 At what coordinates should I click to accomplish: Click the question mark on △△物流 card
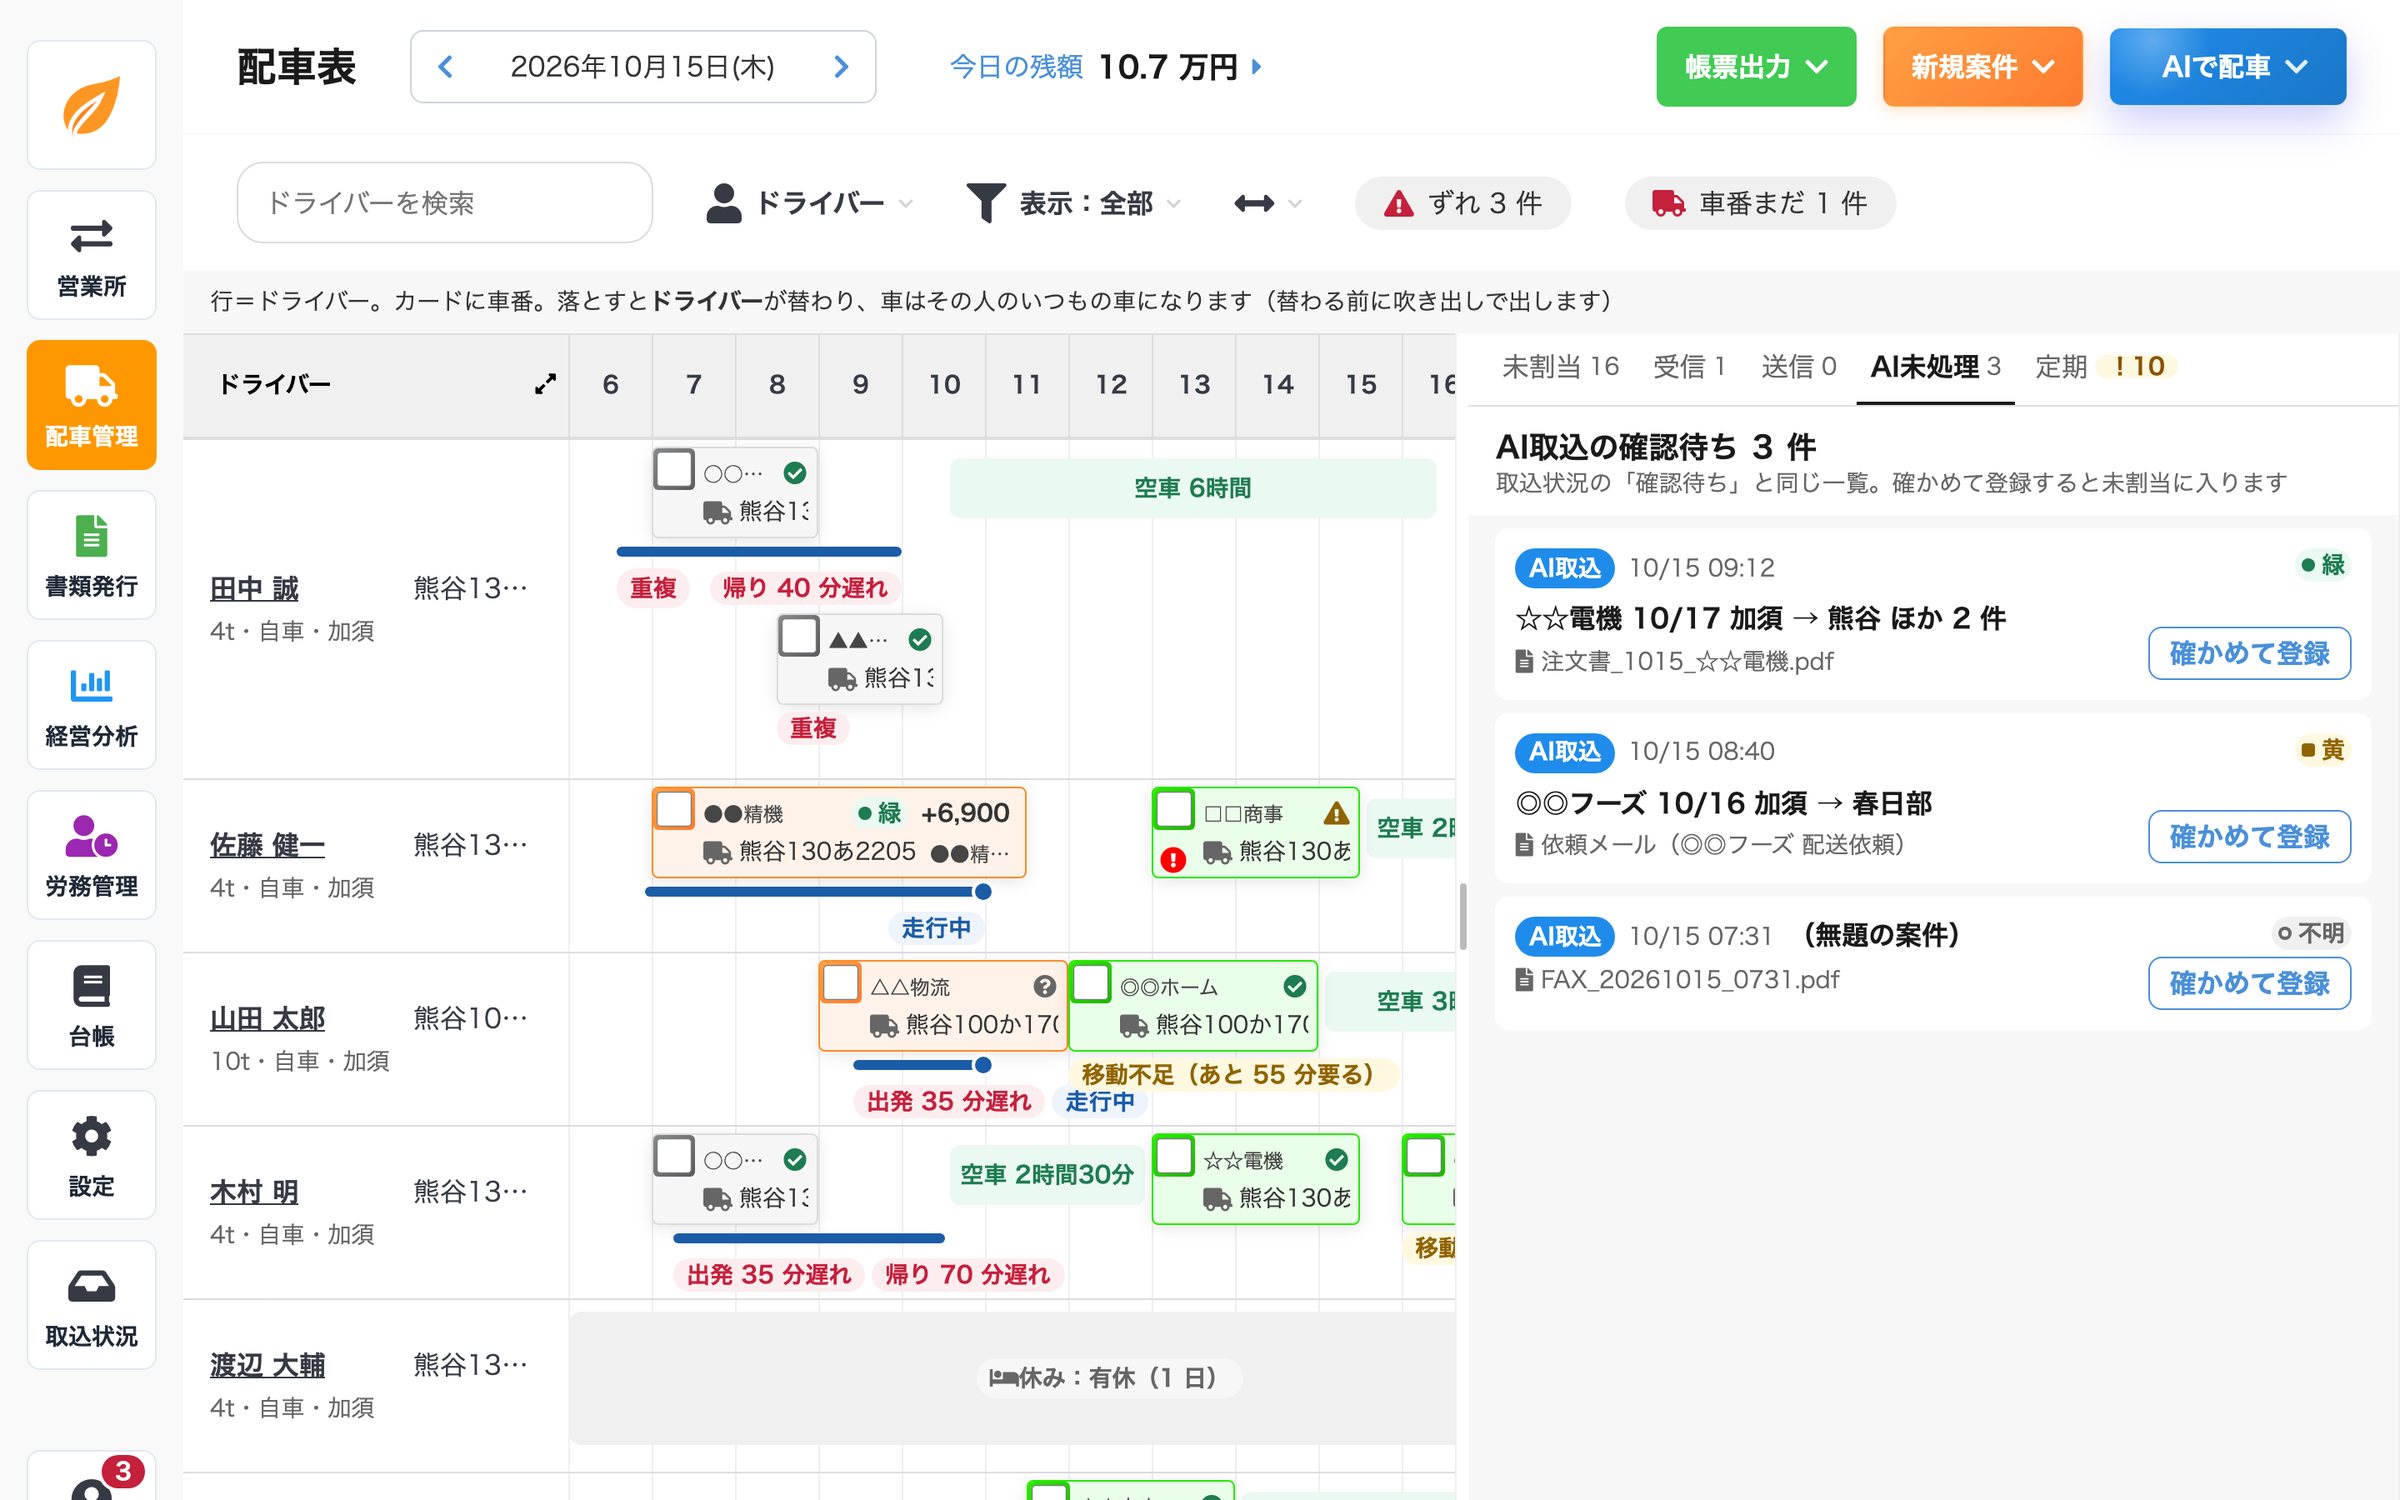click(1044, 987)
